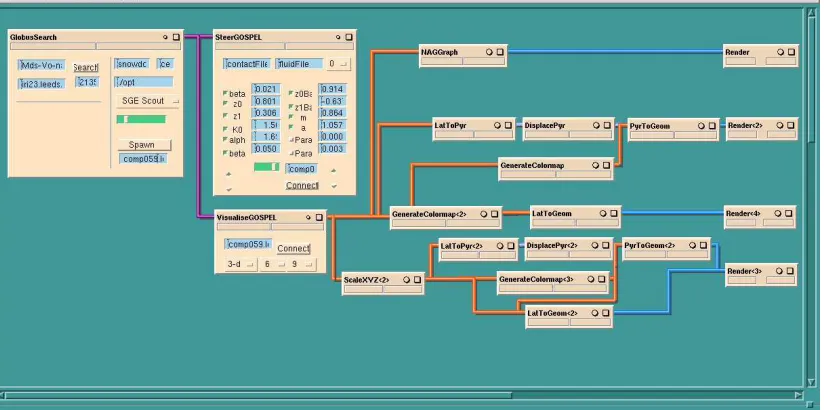Image resolution: width=824 pixels, height=410 pixels.
Task: Click the square icon on LatToGeom module
Action: click(614, 214)
